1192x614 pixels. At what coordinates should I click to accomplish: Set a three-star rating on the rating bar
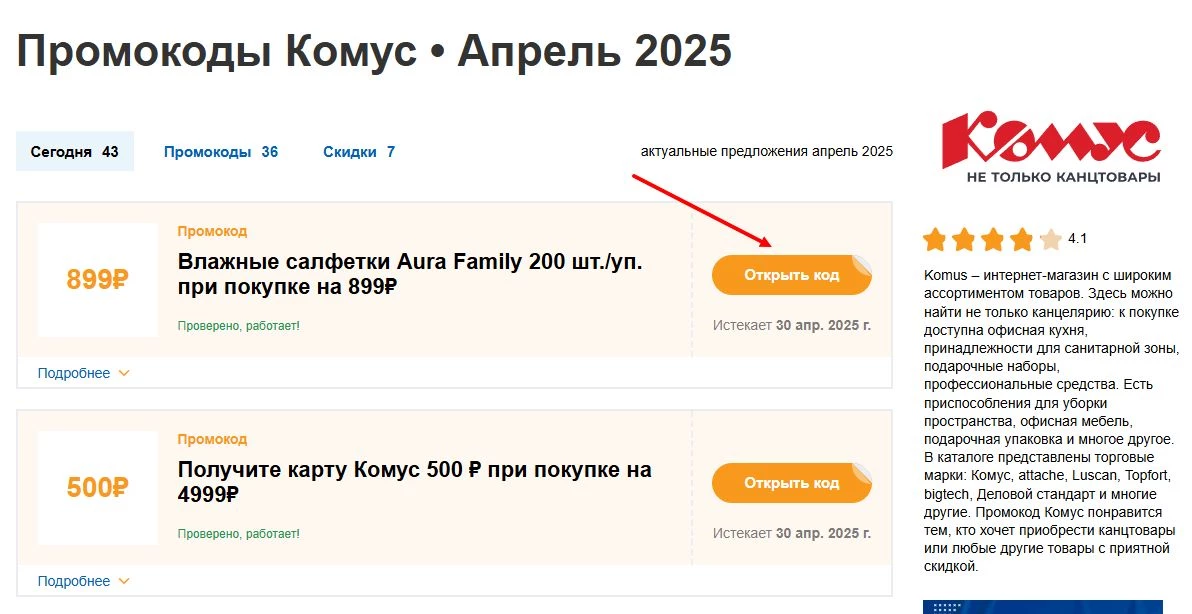click(991, 239)
